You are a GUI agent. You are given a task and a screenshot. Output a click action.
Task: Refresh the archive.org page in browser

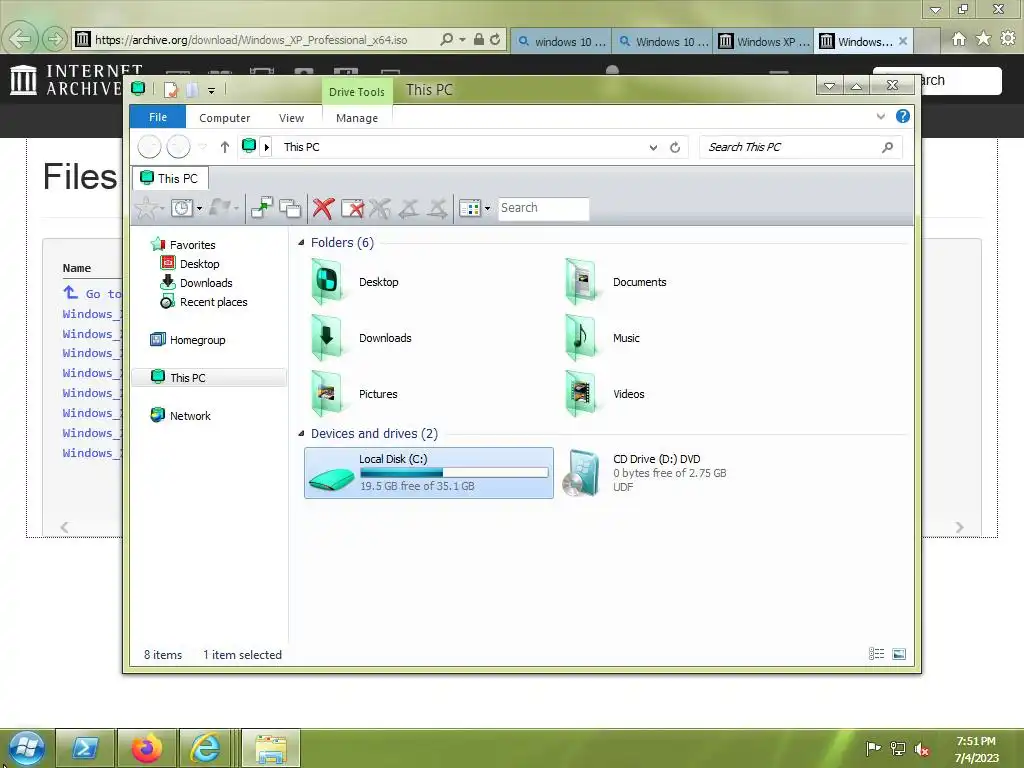[495, 40]
